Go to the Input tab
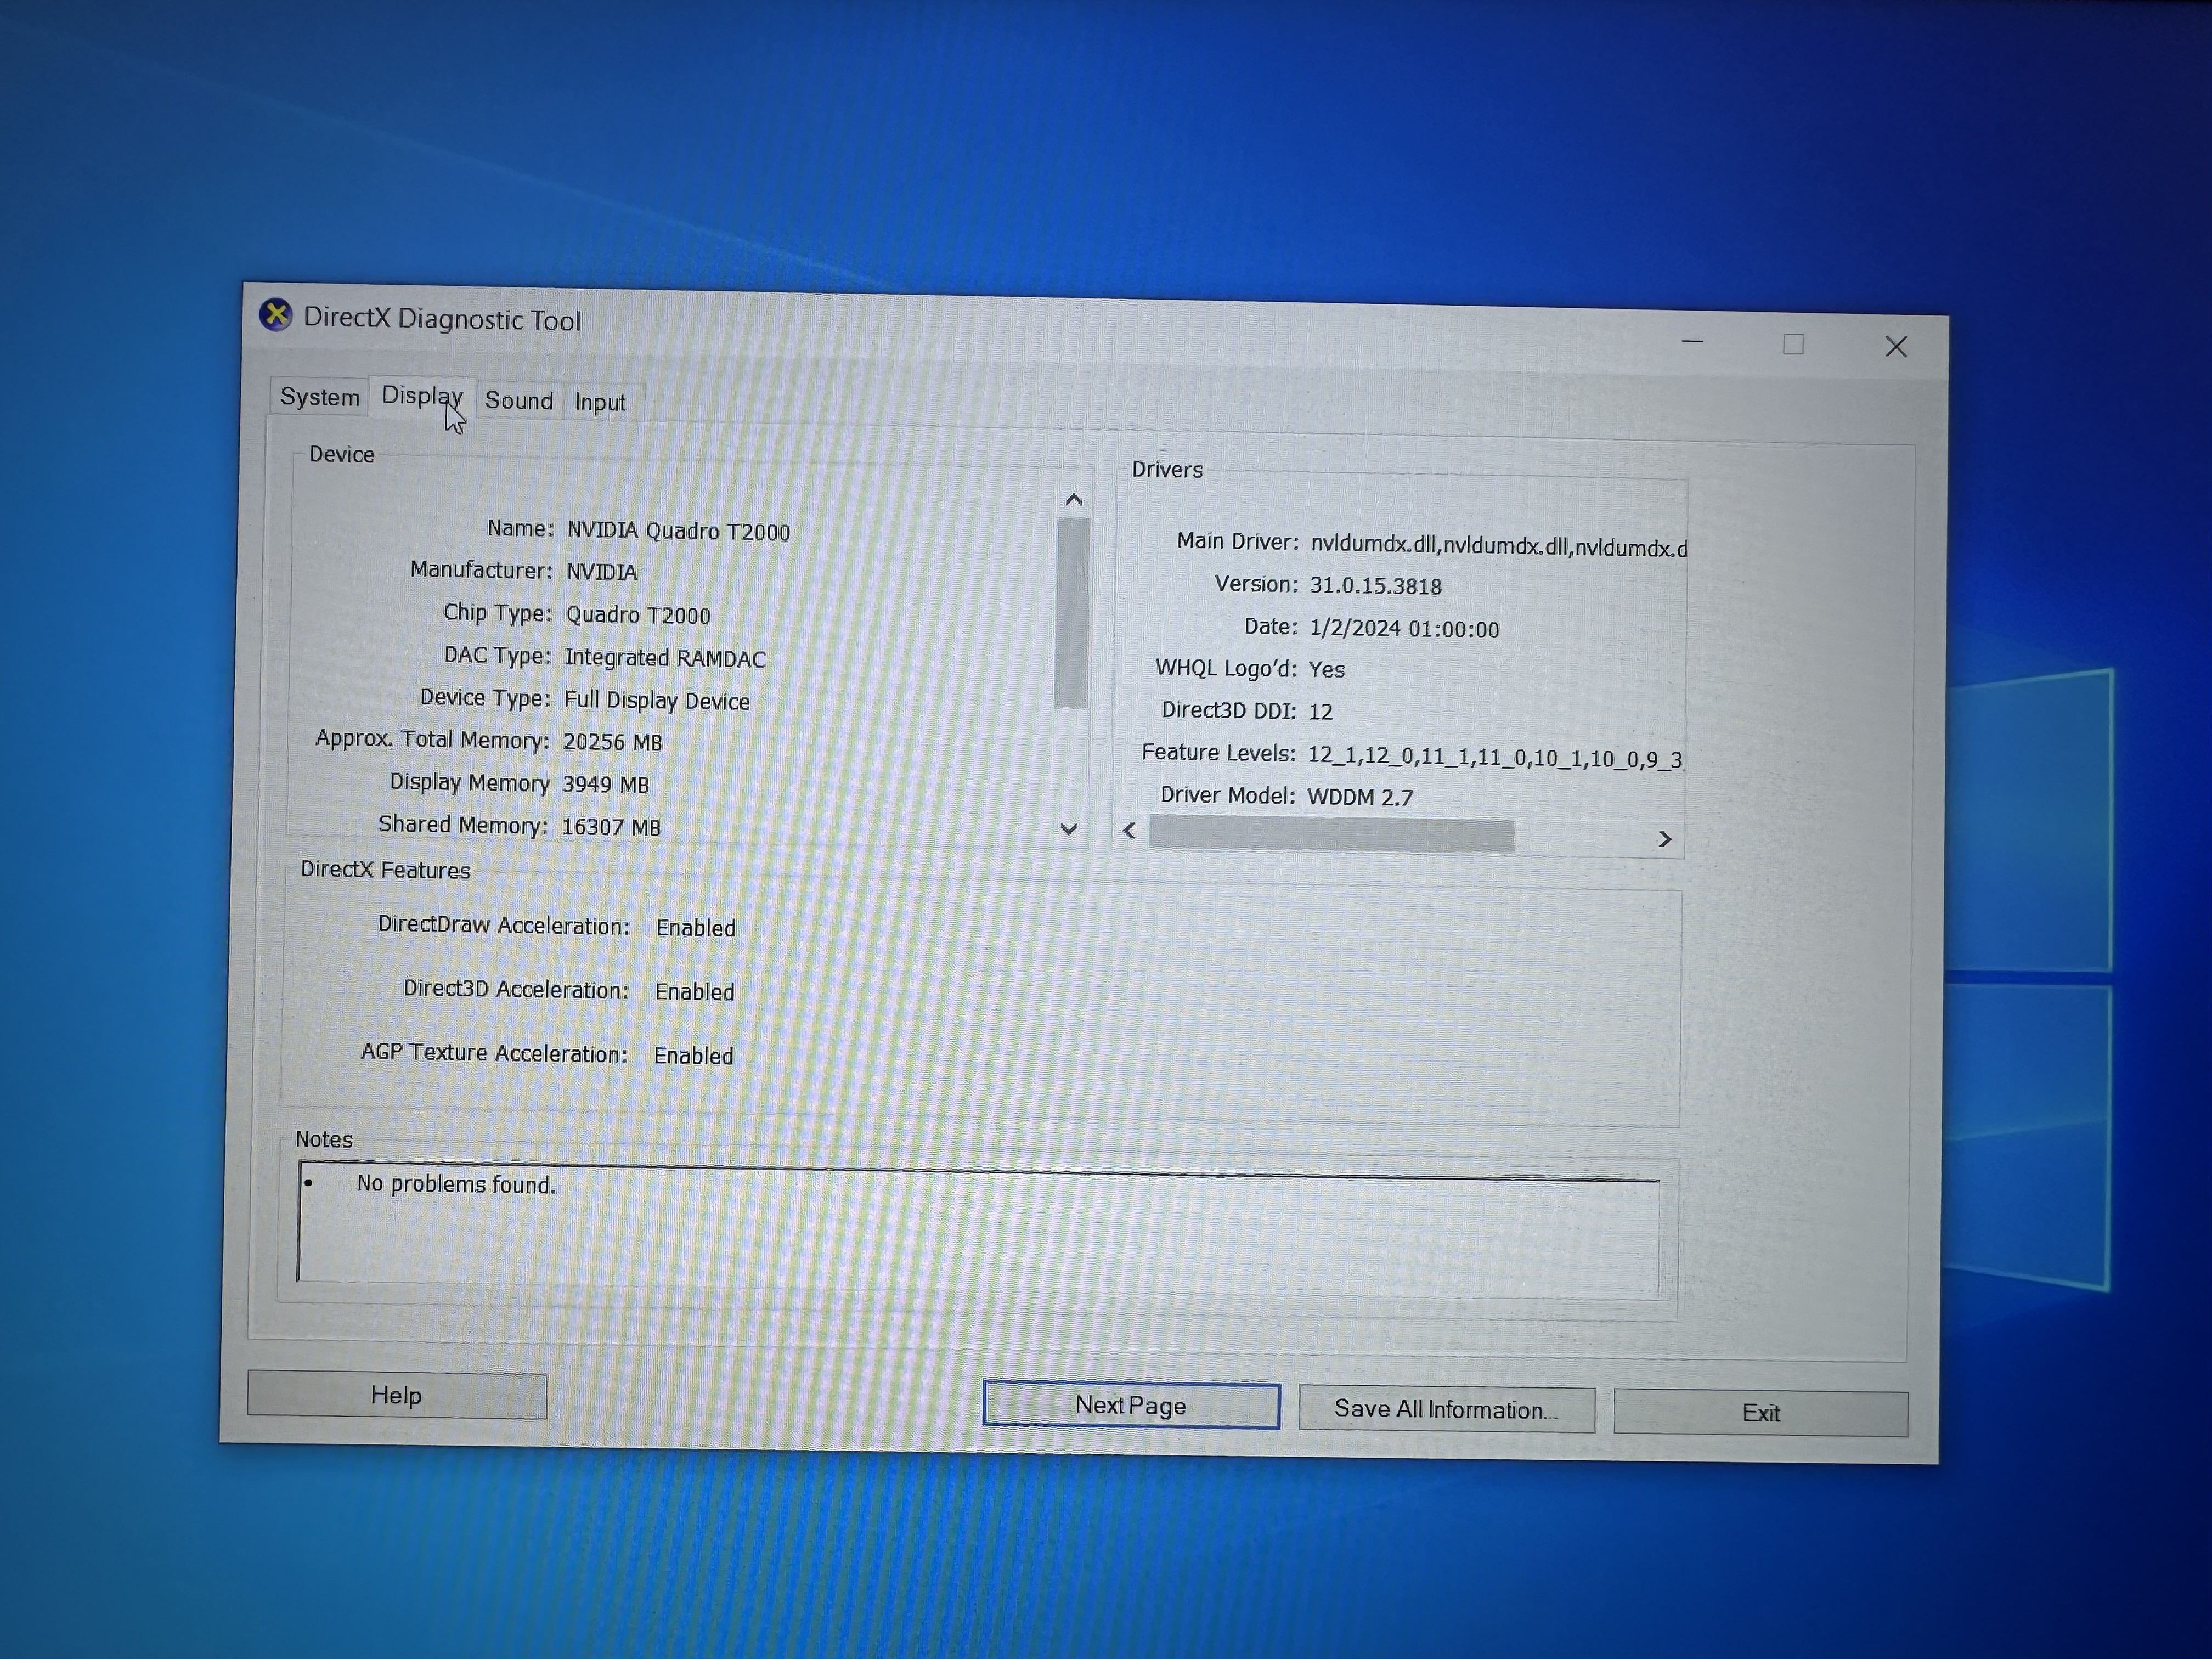2212x1659 pixels. click(600, 402)
